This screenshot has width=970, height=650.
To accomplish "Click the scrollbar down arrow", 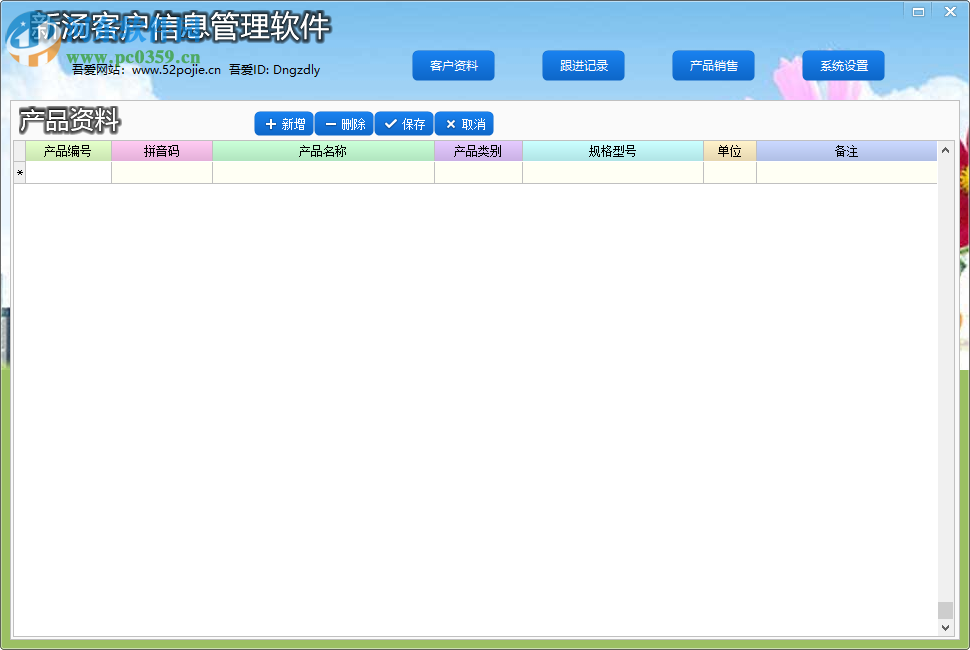I will pos(944,625).
